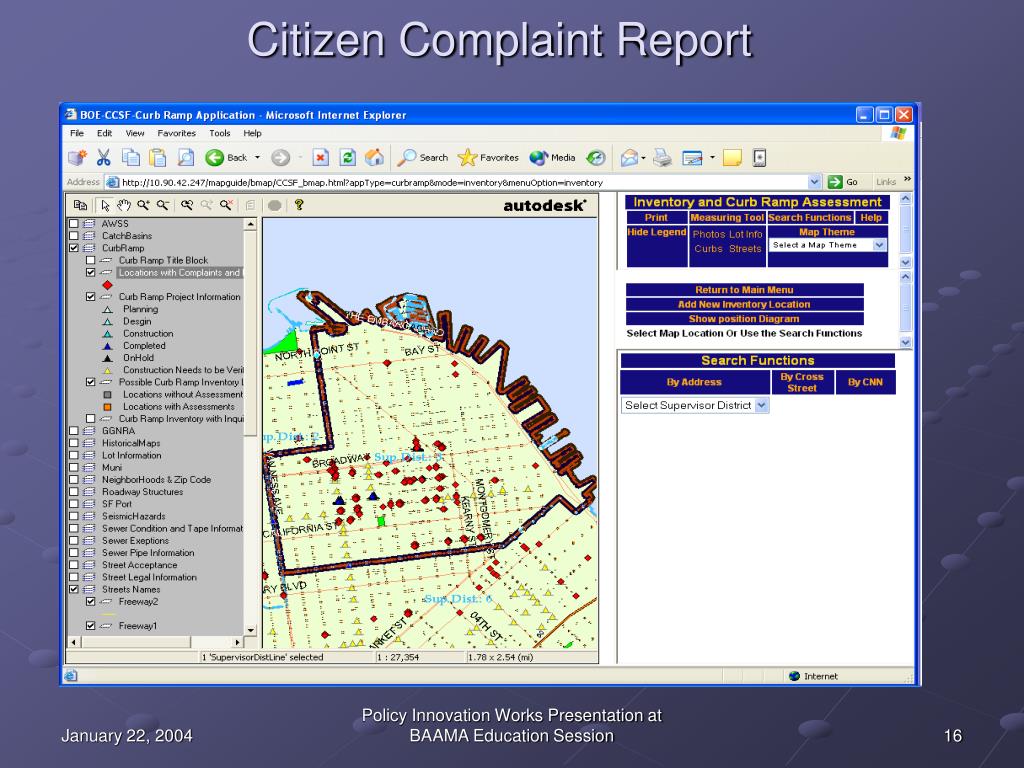Click the Print button in assessment panel
1024x768 pixels.
tap(656, 217)
